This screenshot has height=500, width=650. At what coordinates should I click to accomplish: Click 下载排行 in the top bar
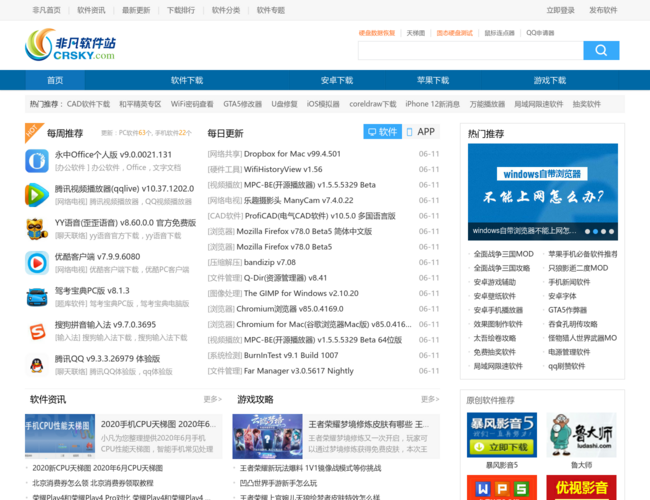click(181, 10)
